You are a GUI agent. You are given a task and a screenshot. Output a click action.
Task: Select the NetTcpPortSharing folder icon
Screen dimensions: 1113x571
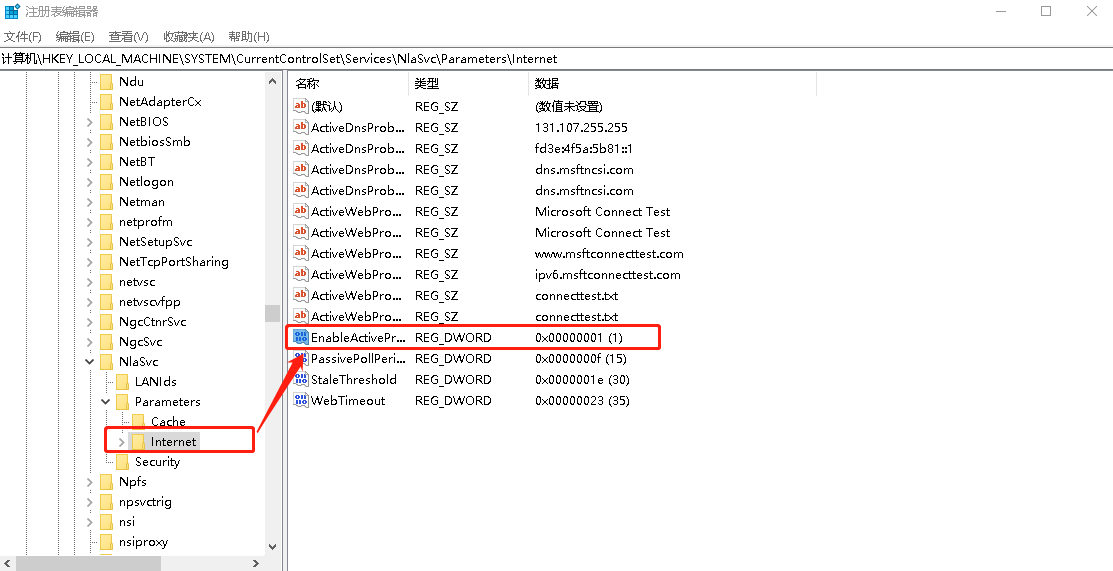click(x=106, y=261)
